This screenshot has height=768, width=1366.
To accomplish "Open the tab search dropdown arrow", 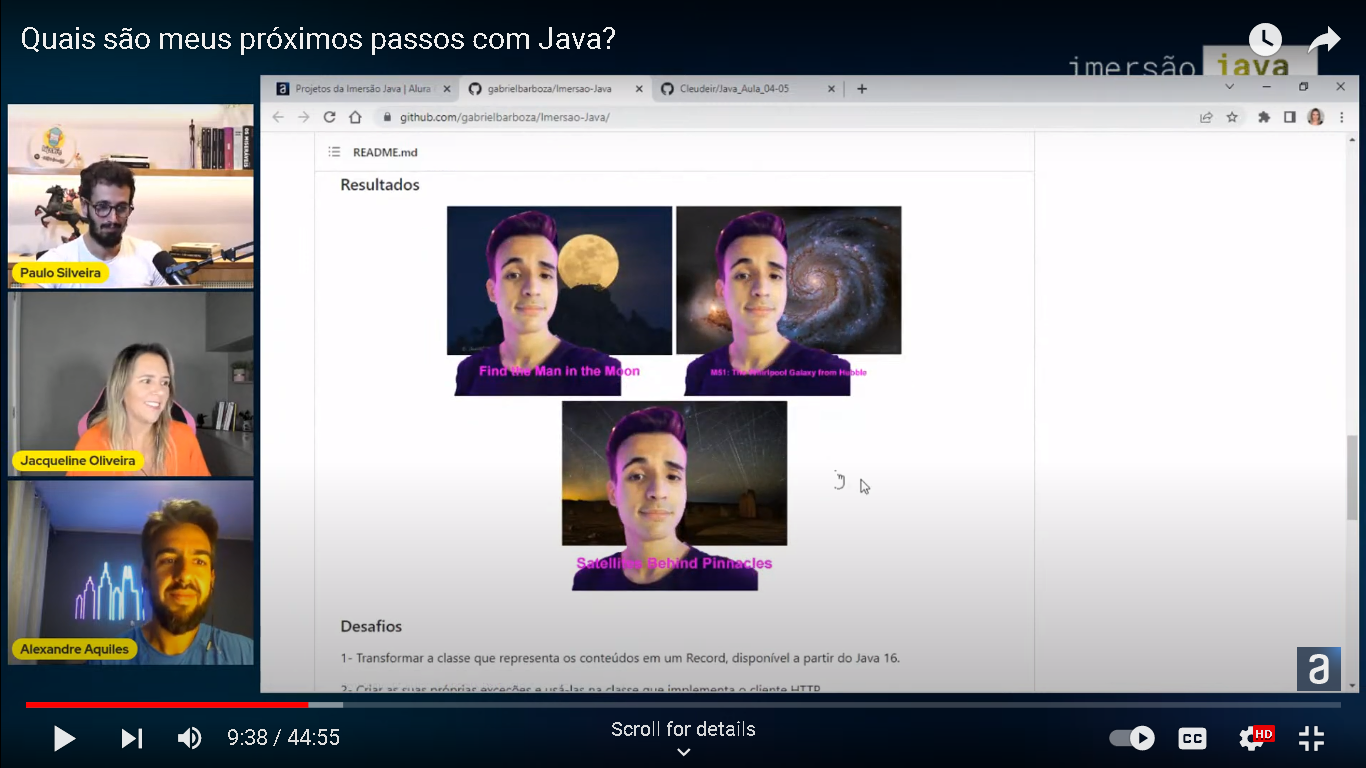I will click(1230, 87).
